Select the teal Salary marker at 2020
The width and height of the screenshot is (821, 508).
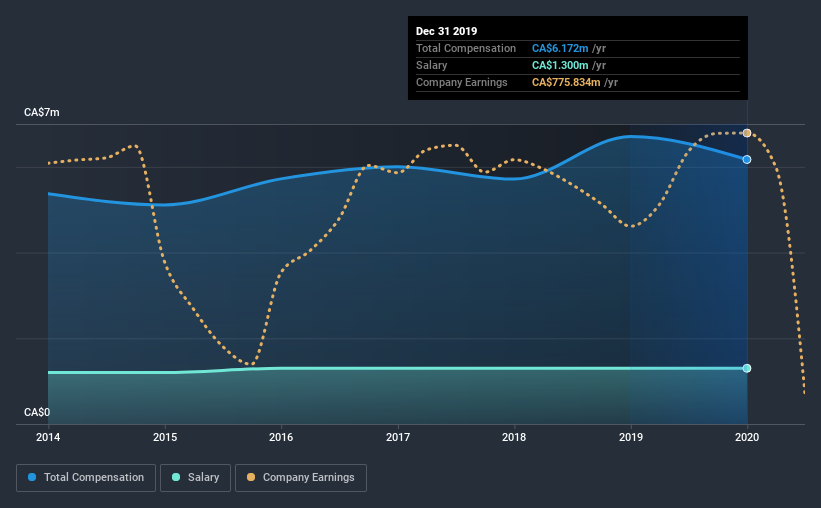747,368
